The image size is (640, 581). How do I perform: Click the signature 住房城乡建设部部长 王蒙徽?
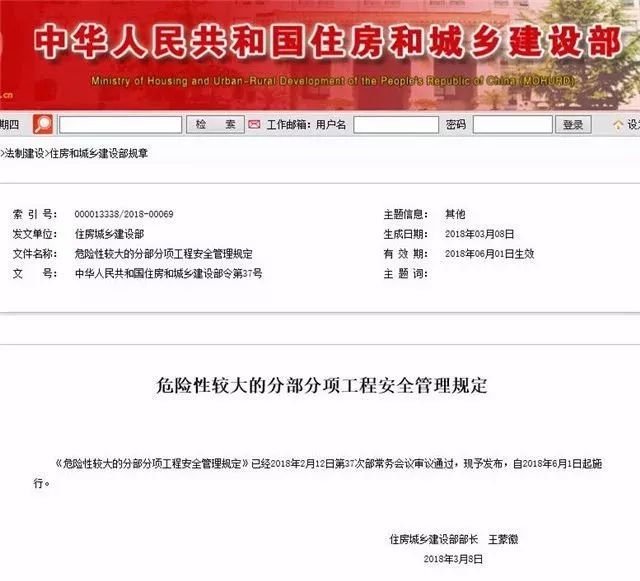click(454, 539)
